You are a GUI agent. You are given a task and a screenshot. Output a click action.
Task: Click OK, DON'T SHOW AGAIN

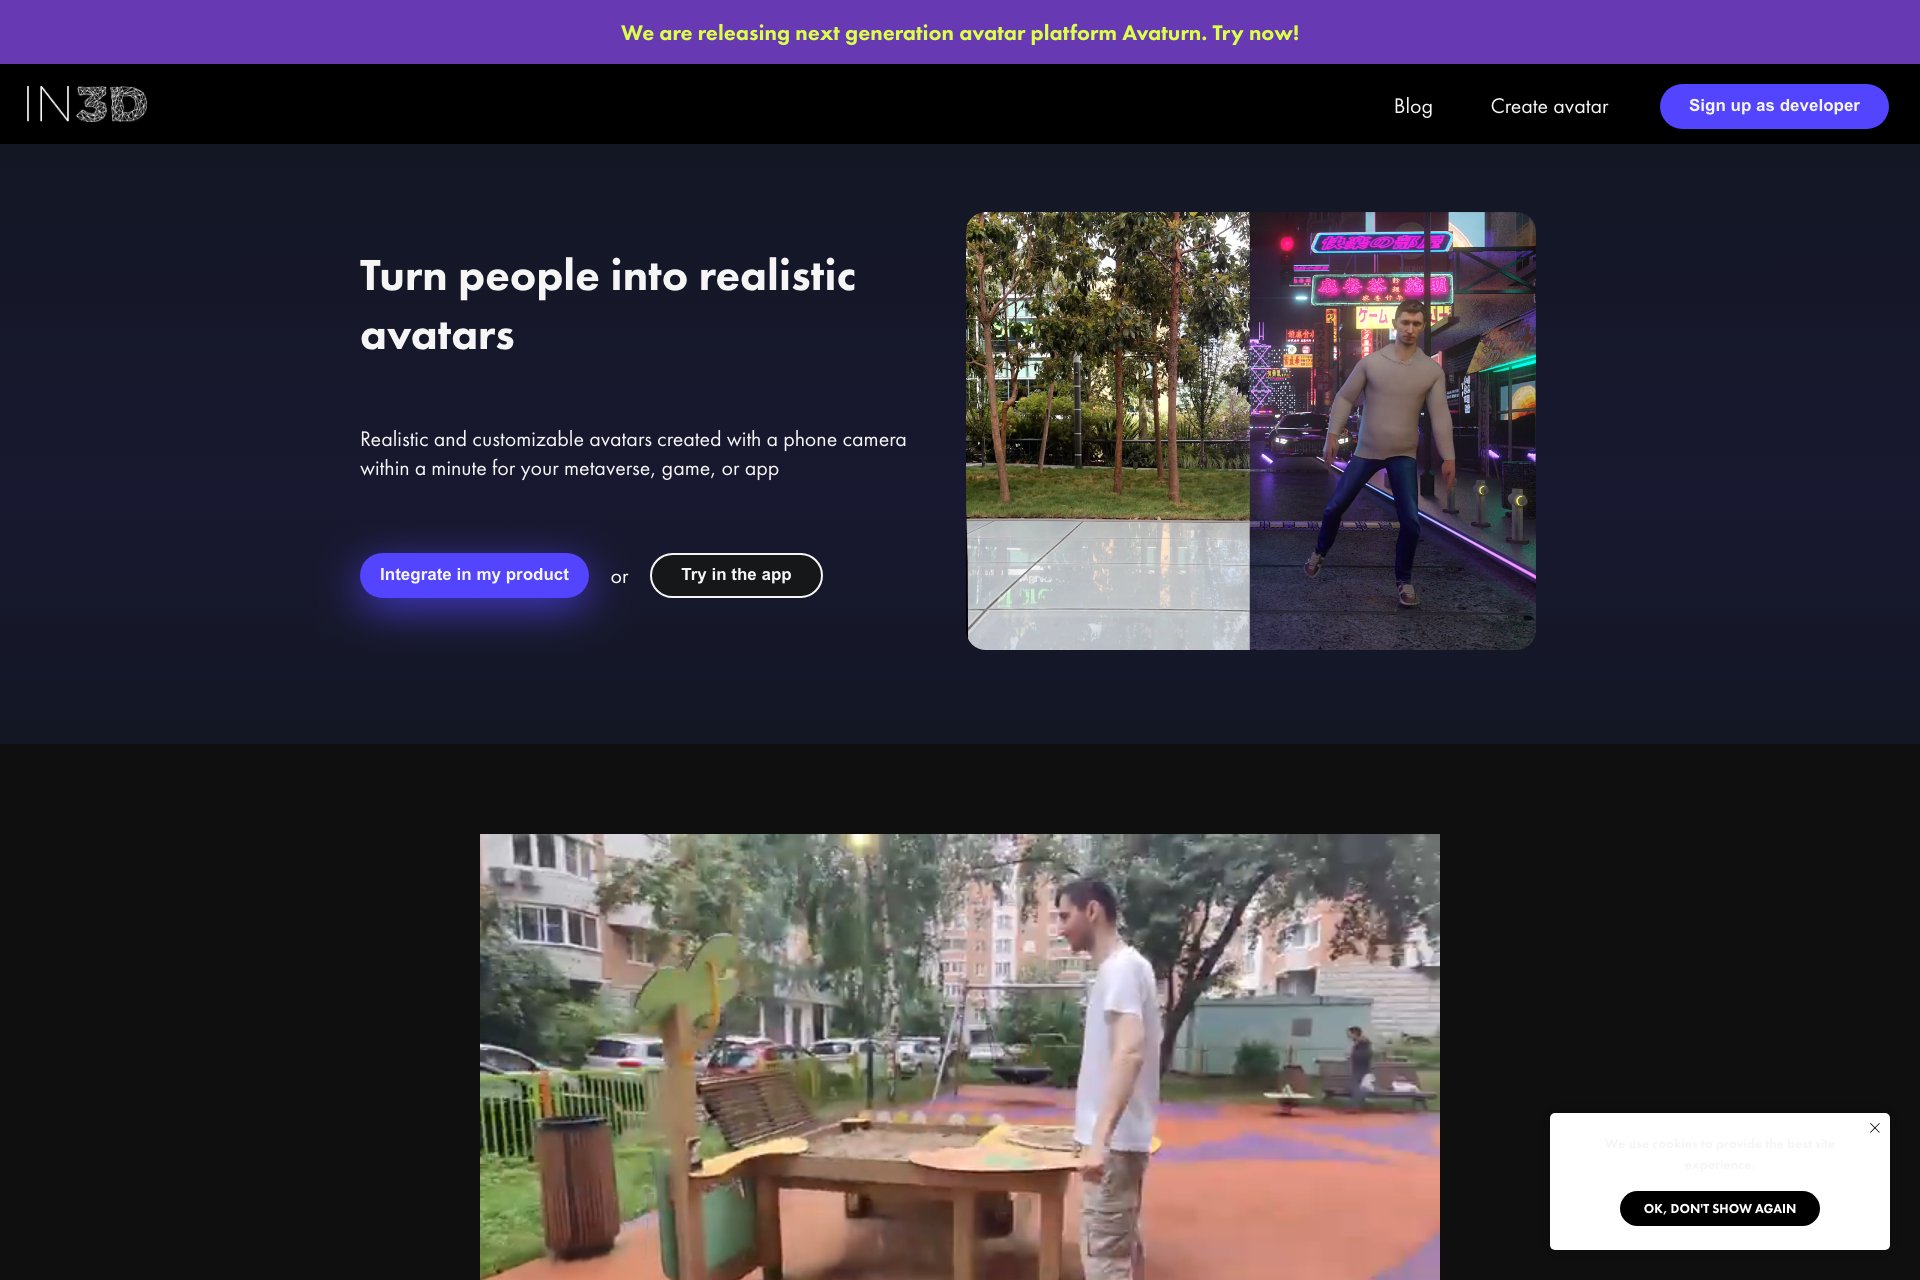click(1719, 1208)
